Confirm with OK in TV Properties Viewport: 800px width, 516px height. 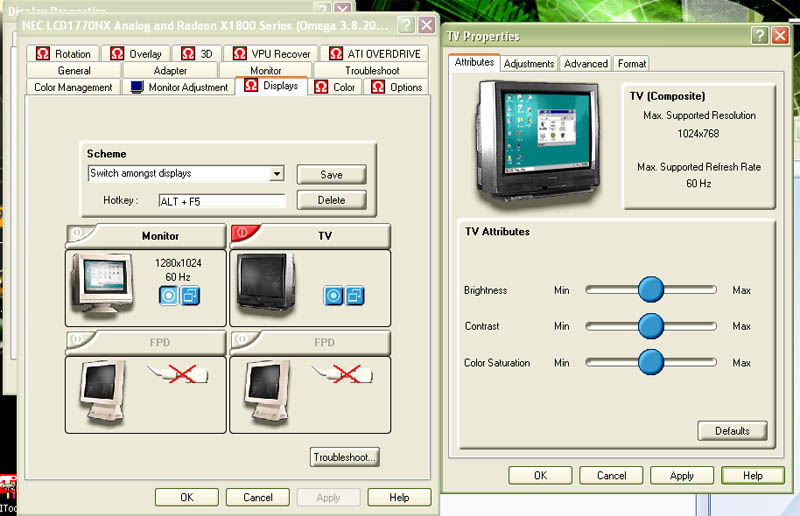point(540,476)
